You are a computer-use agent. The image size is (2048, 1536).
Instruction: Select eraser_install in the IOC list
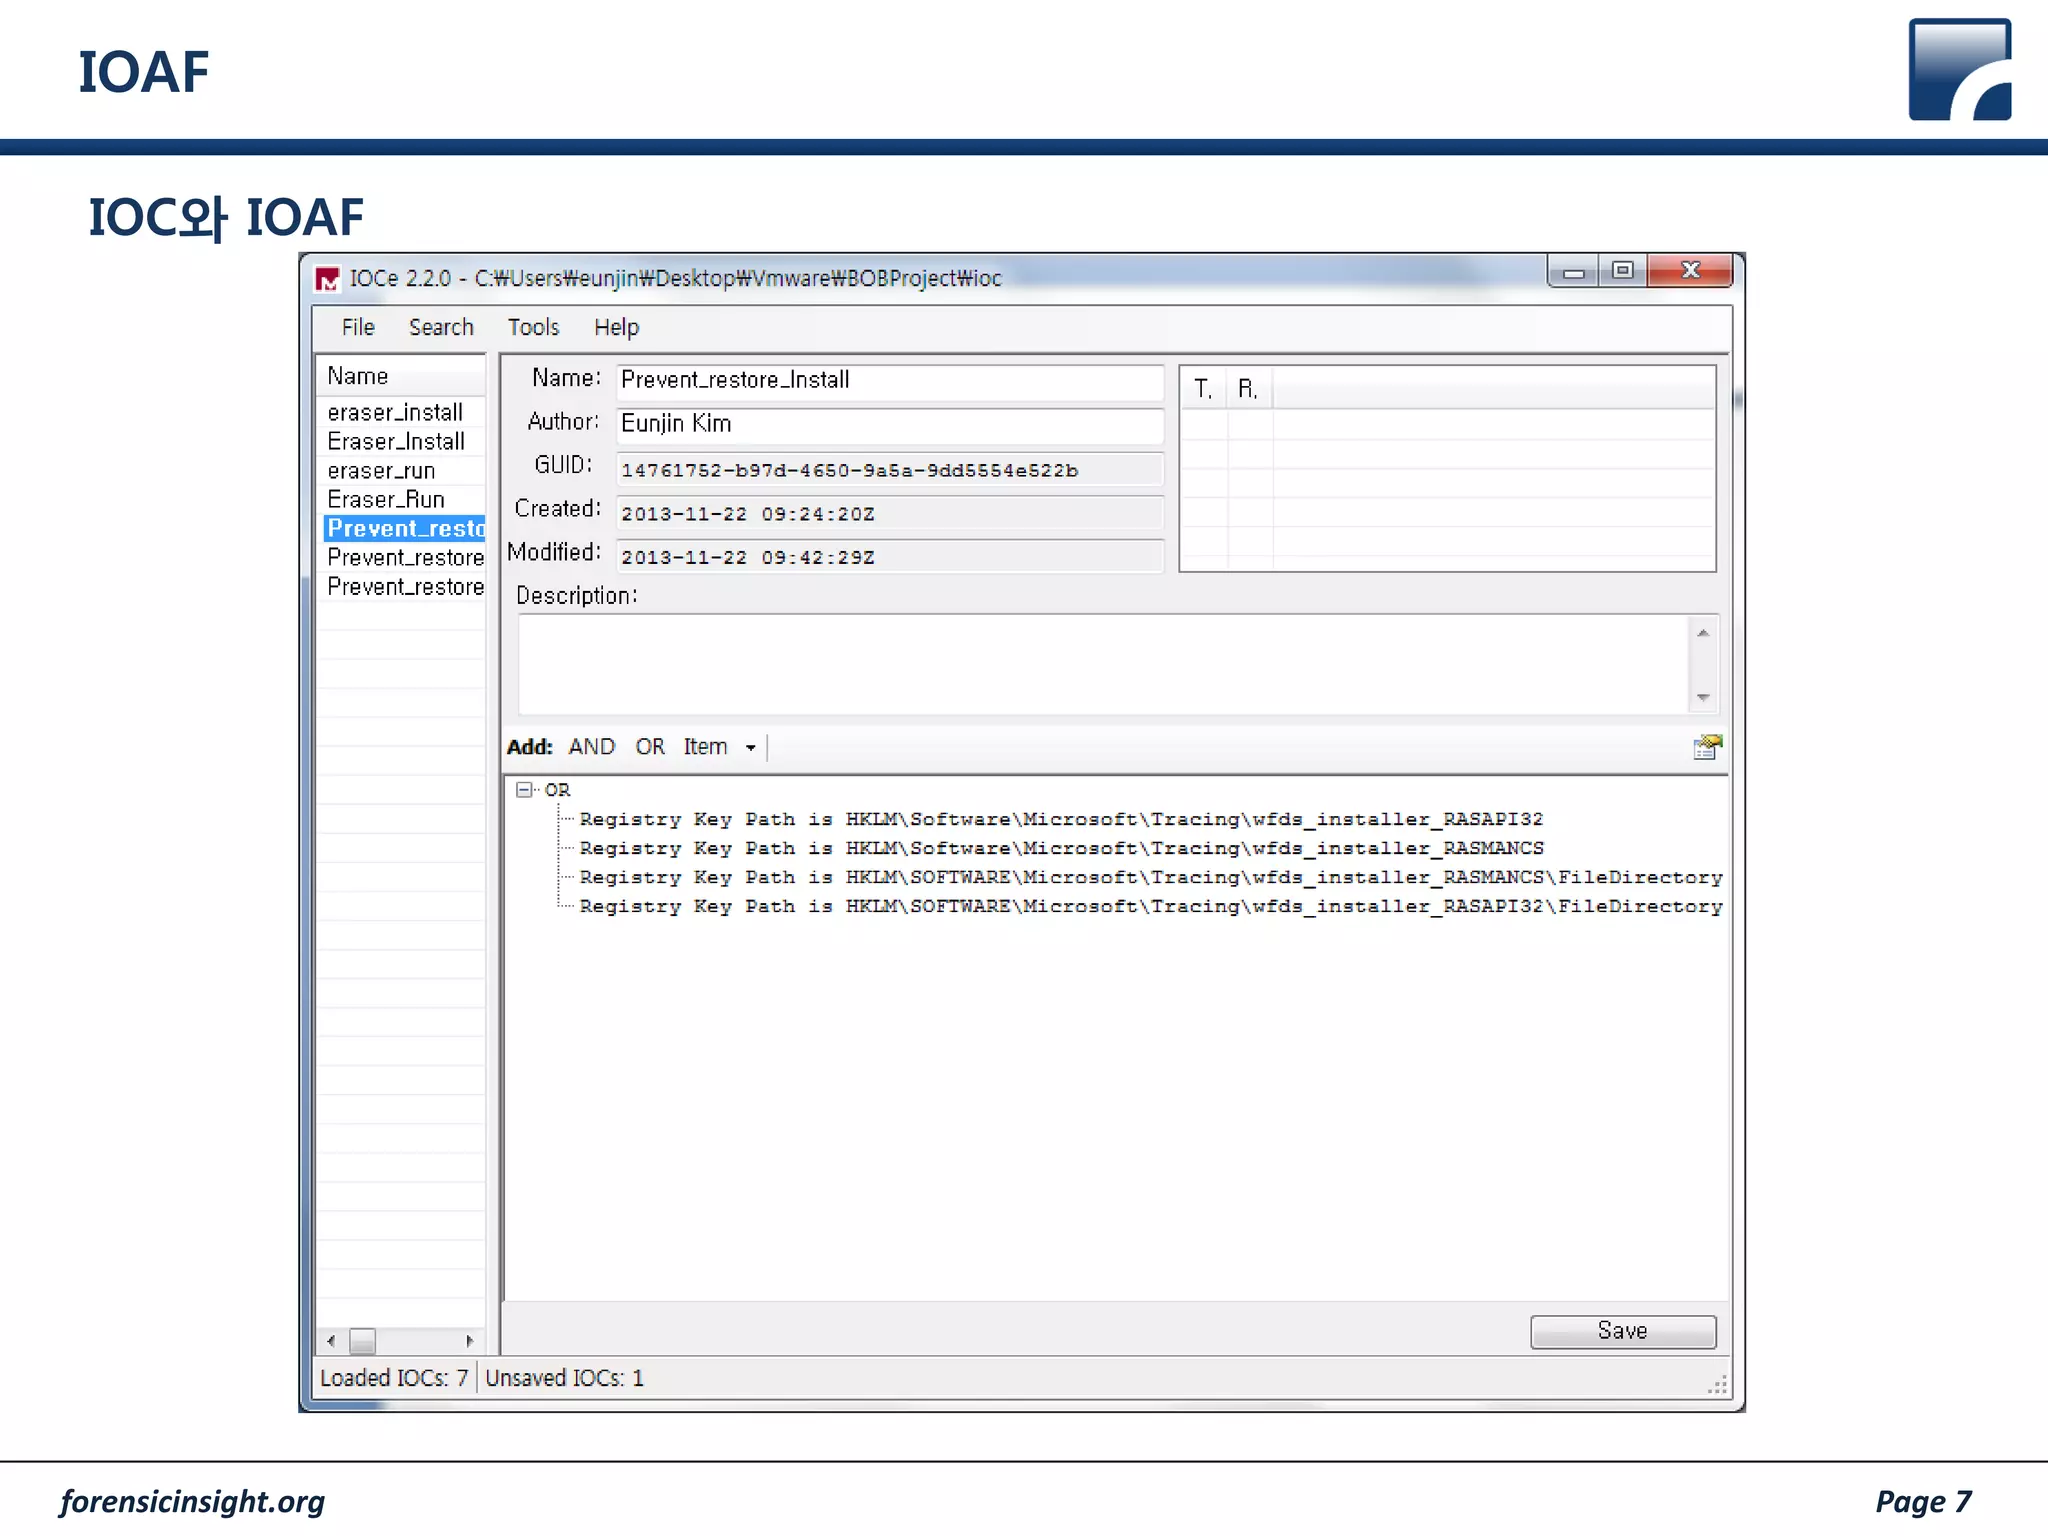click(395, 413)
